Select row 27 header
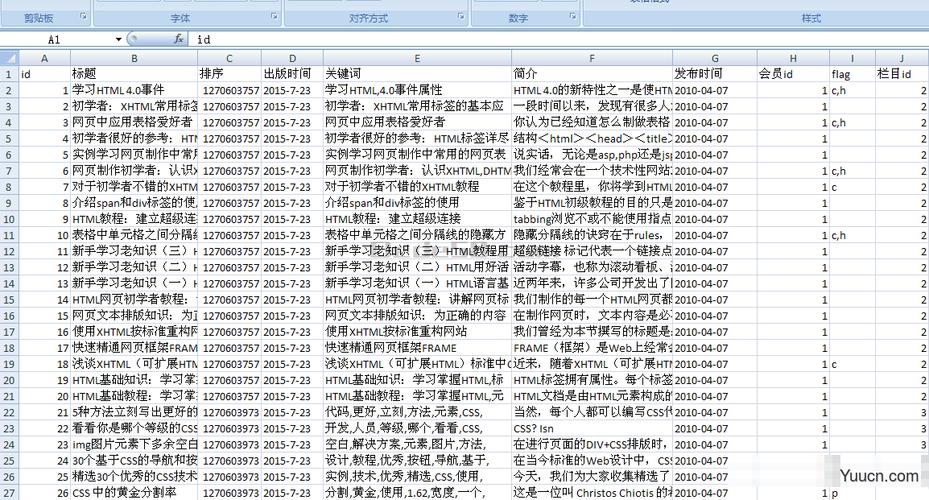This screenshot has width=929, height=500. (9, 493)
